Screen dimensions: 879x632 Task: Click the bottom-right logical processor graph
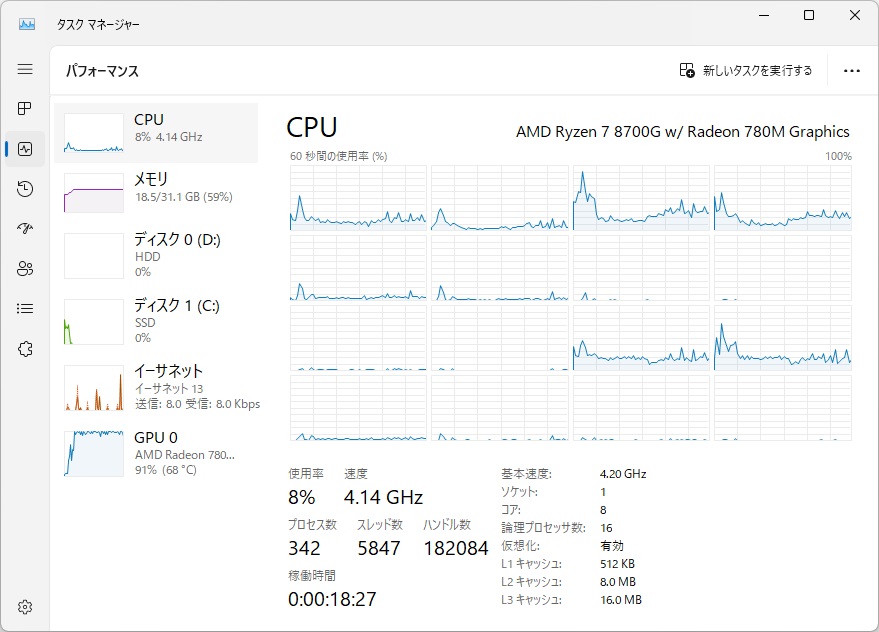tap(782, 408)
